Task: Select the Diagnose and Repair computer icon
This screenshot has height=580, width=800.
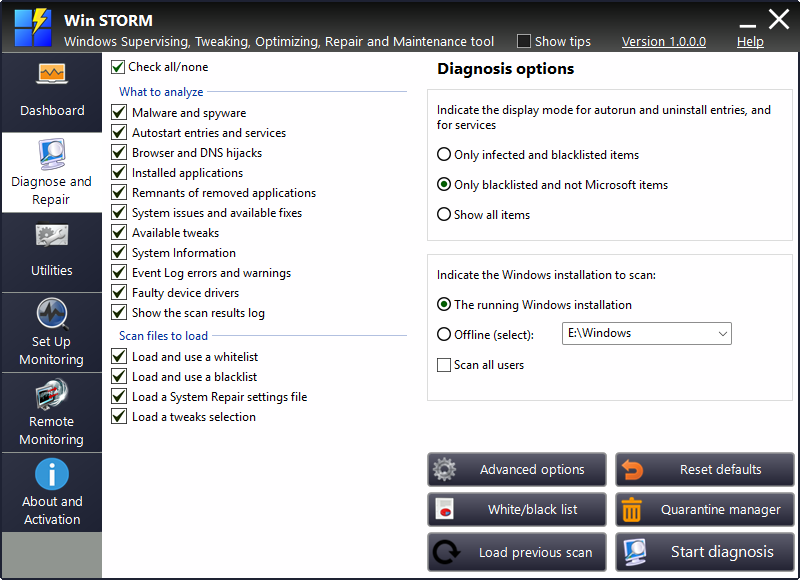Action: point(51,155)
